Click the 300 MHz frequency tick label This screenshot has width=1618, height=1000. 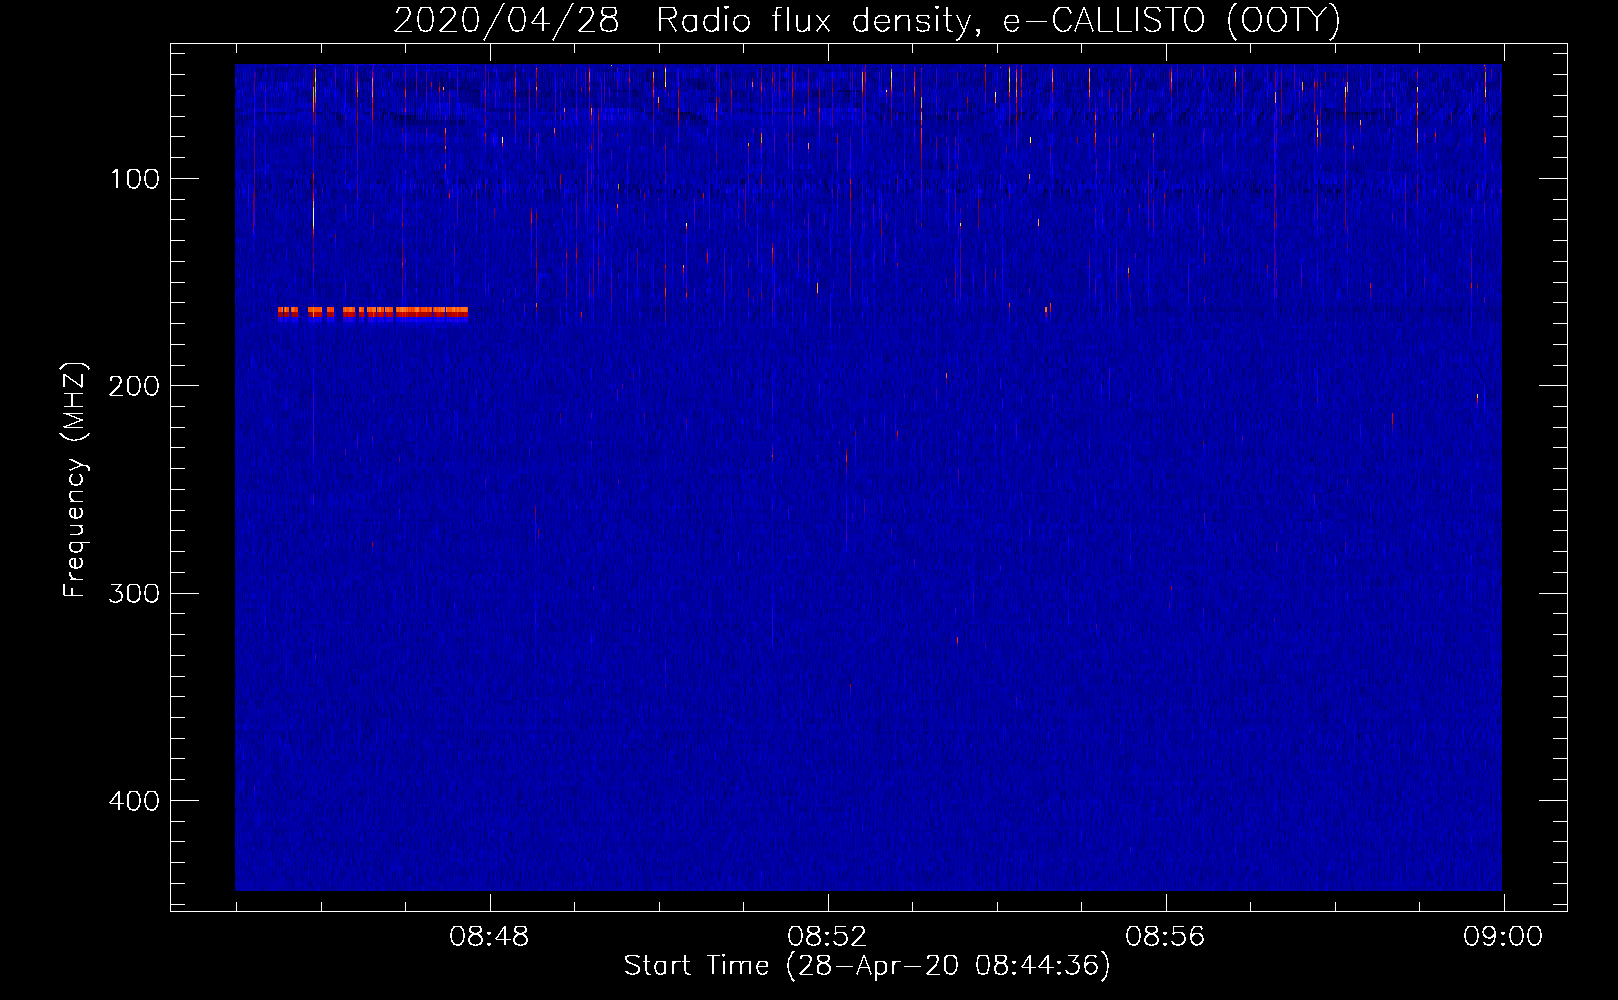coord(134,593)
